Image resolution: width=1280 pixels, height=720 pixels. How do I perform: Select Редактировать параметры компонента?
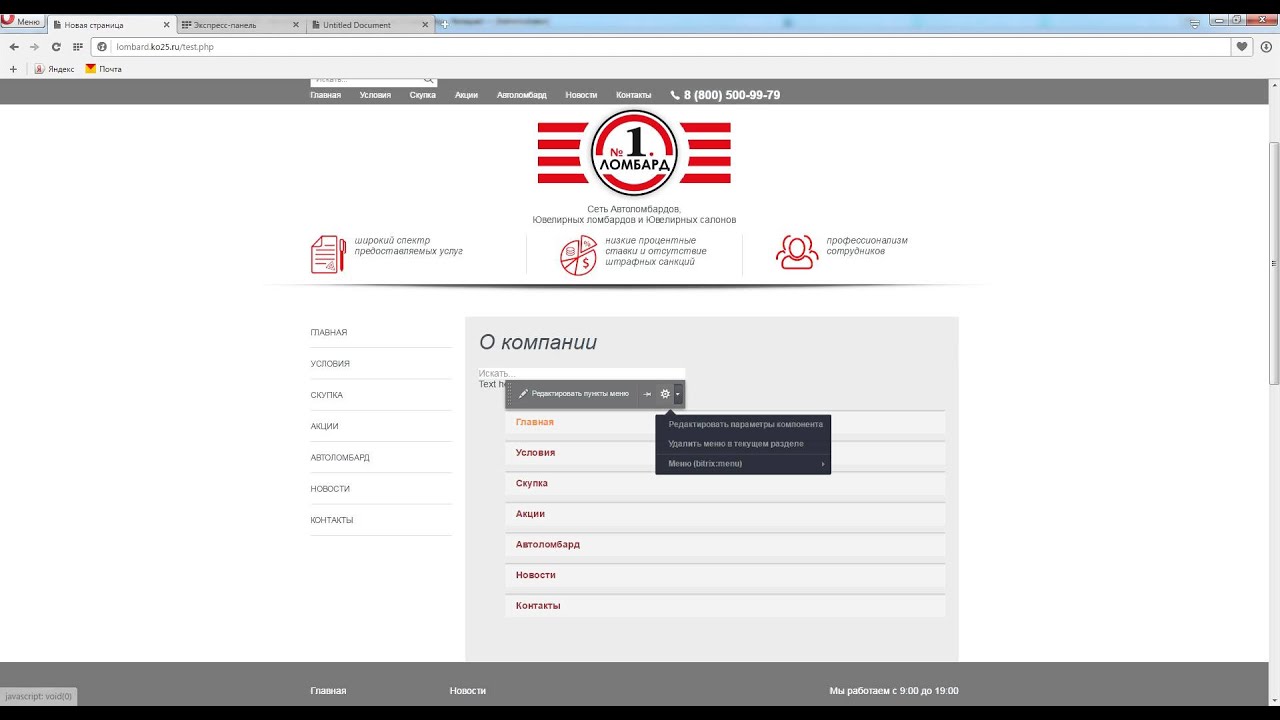[743, 424]
